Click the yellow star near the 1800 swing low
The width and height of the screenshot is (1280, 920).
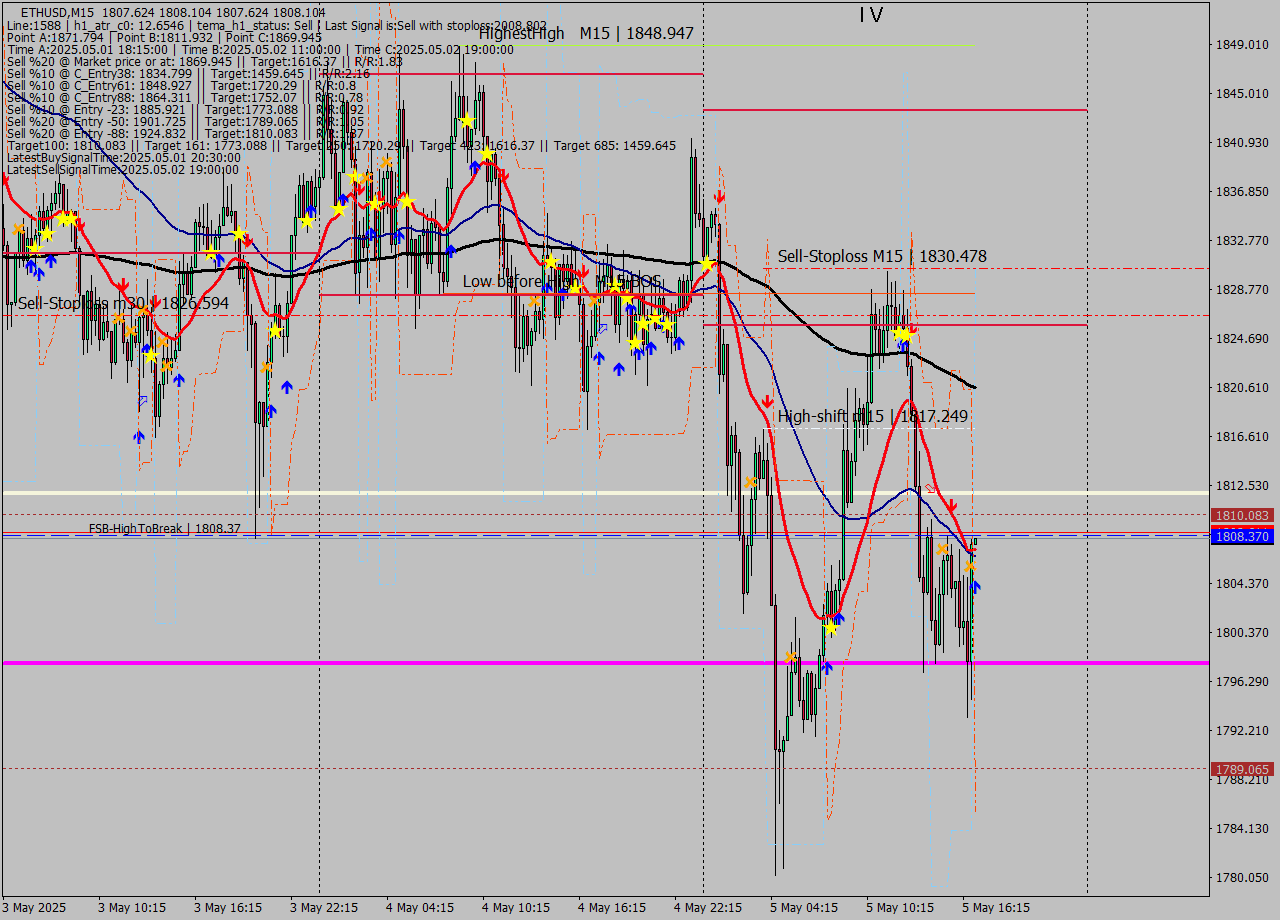pyautogui.click(x=830, y=628)
